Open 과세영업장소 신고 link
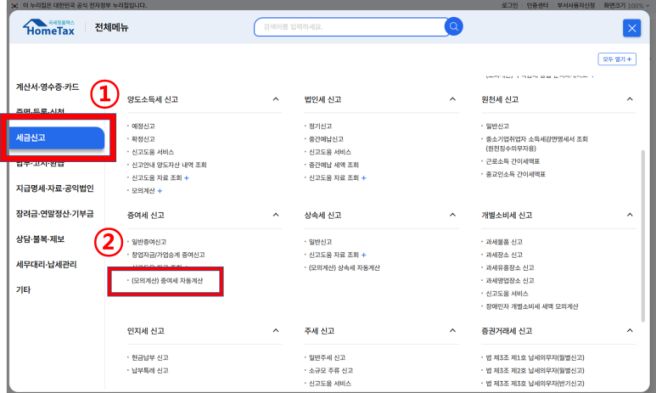The width and height of the screenshot is (656, 393). tap(510, 281)
